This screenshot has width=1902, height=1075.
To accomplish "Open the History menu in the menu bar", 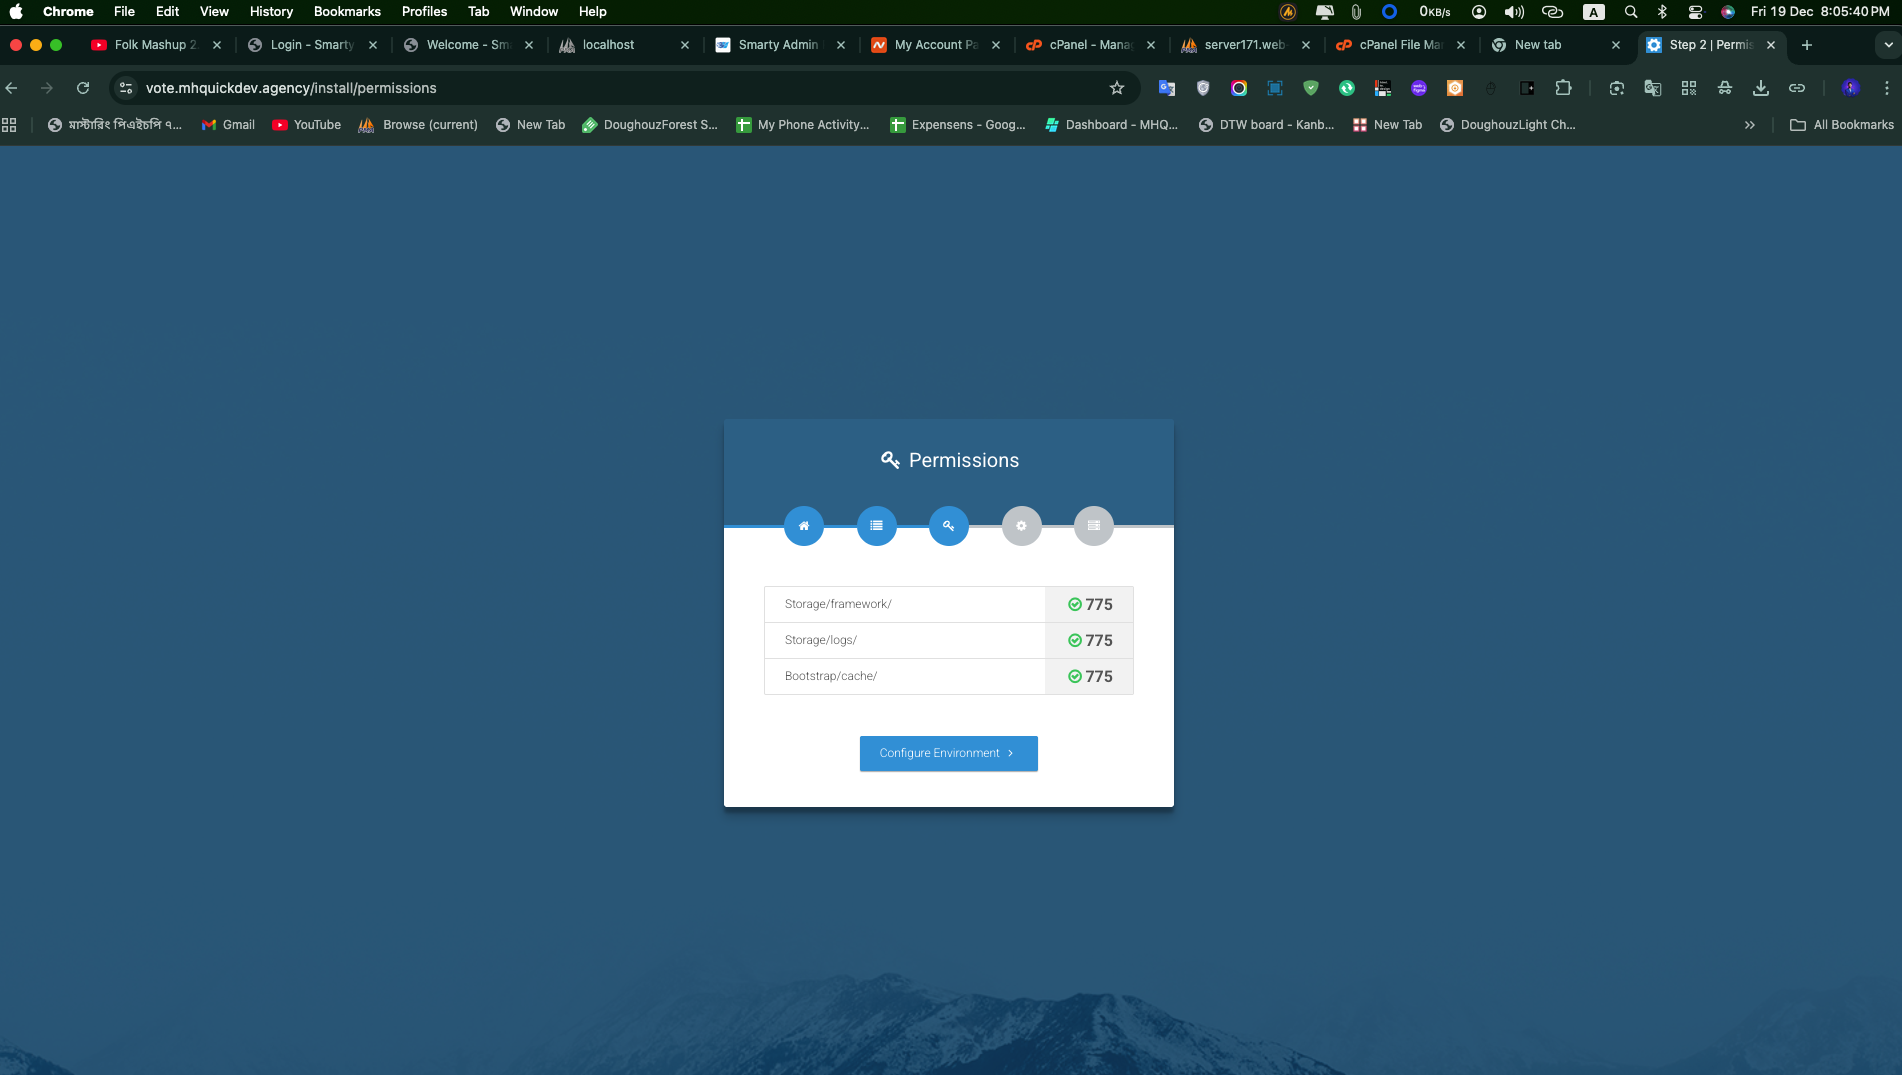I will tap(270, 11).
